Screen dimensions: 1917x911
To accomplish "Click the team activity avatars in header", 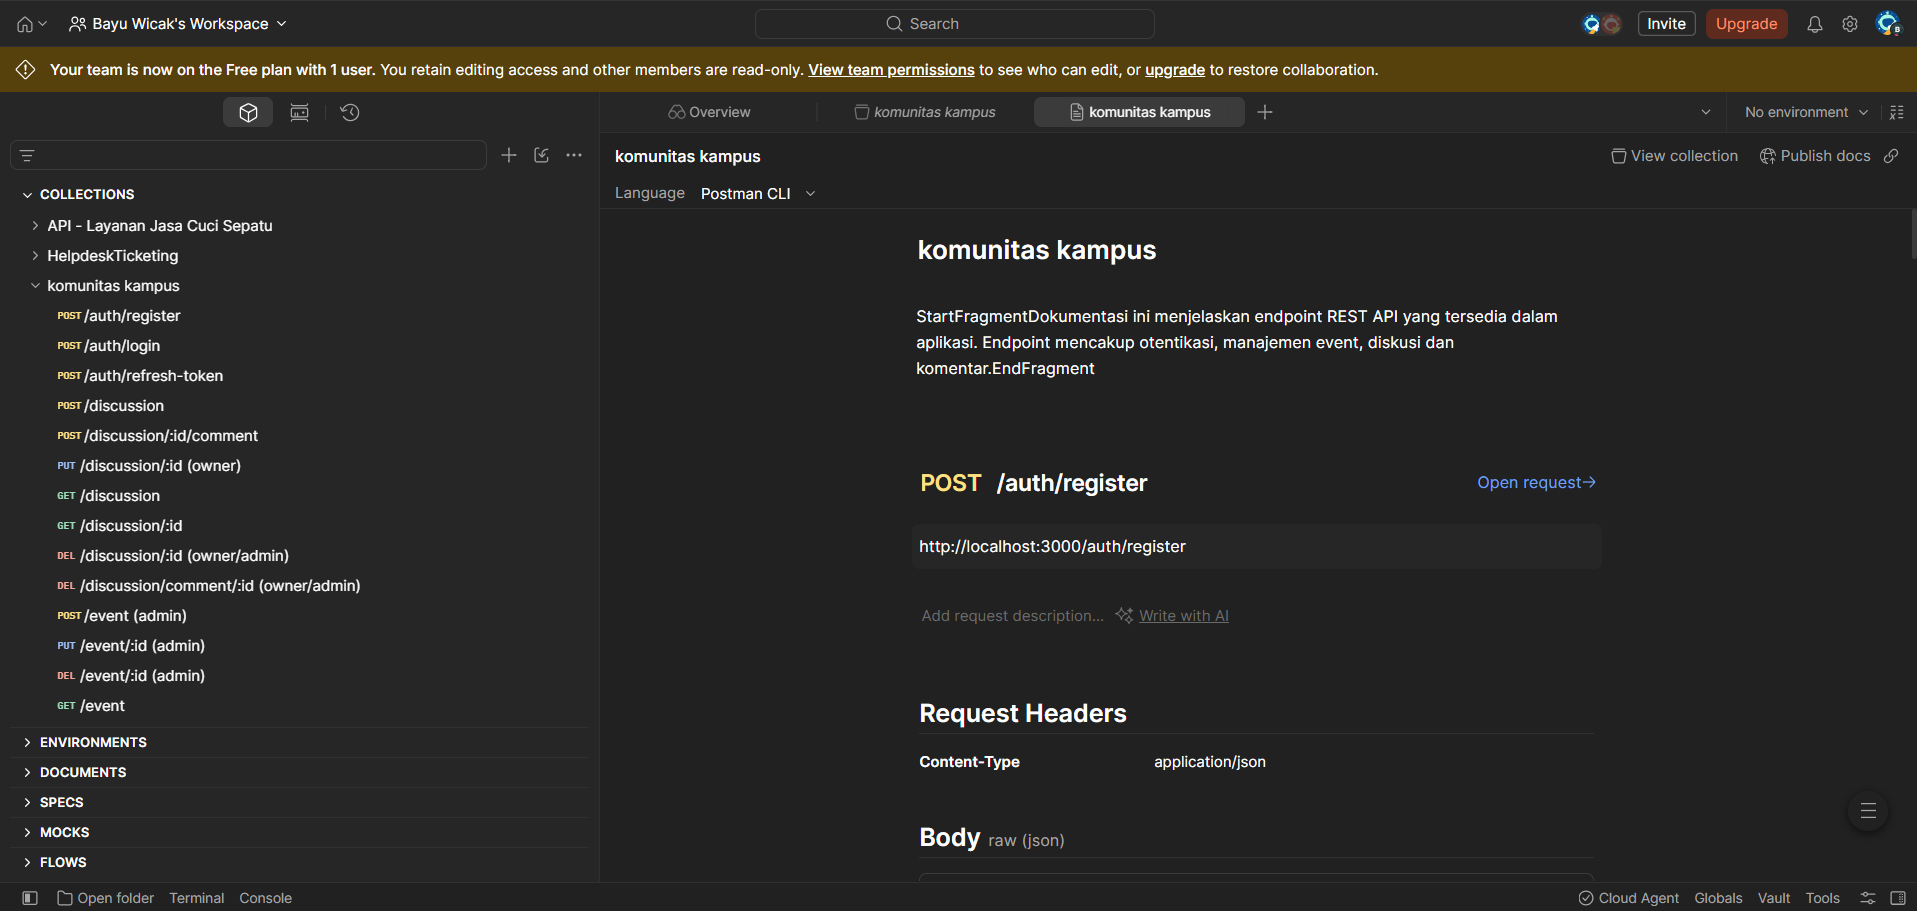I will [1602, 24].
